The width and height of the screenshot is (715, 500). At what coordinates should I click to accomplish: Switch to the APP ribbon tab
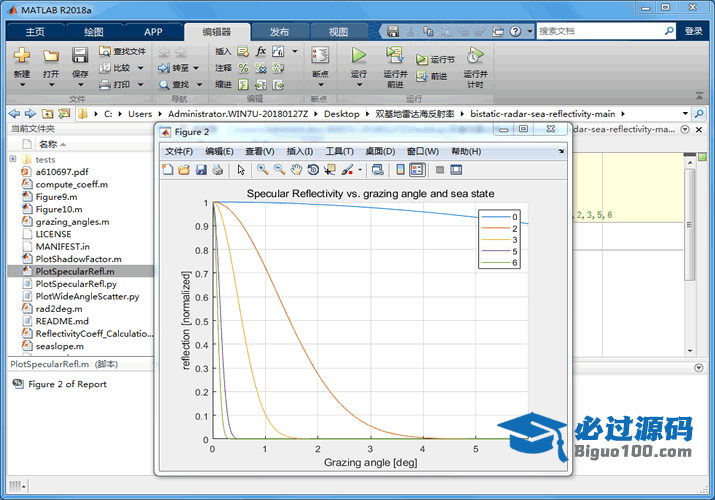click(x=153, y=32)
